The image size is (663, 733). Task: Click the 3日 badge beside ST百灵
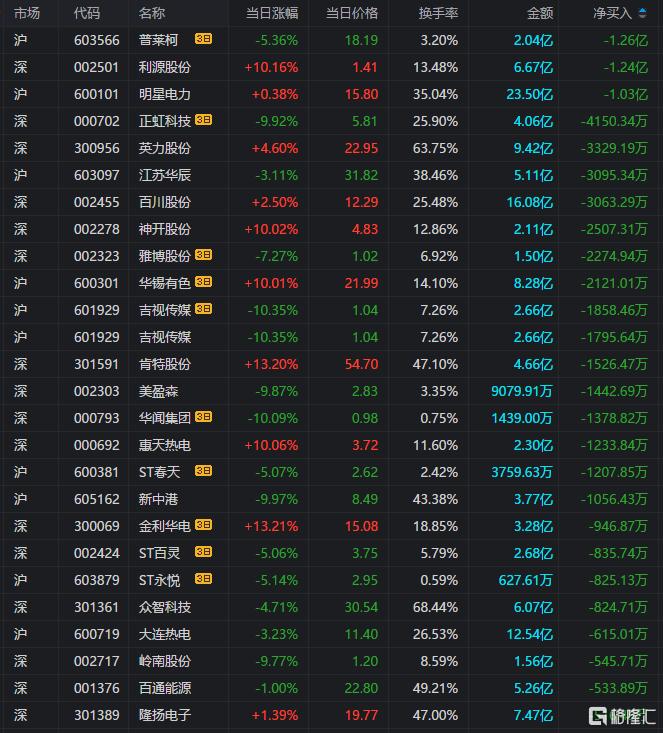(203, 552)
